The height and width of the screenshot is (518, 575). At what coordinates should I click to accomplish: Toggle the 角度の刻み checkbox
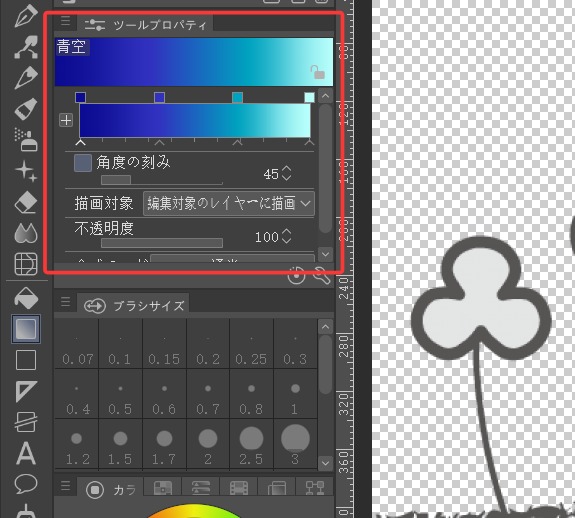click(x=83, y=163)
